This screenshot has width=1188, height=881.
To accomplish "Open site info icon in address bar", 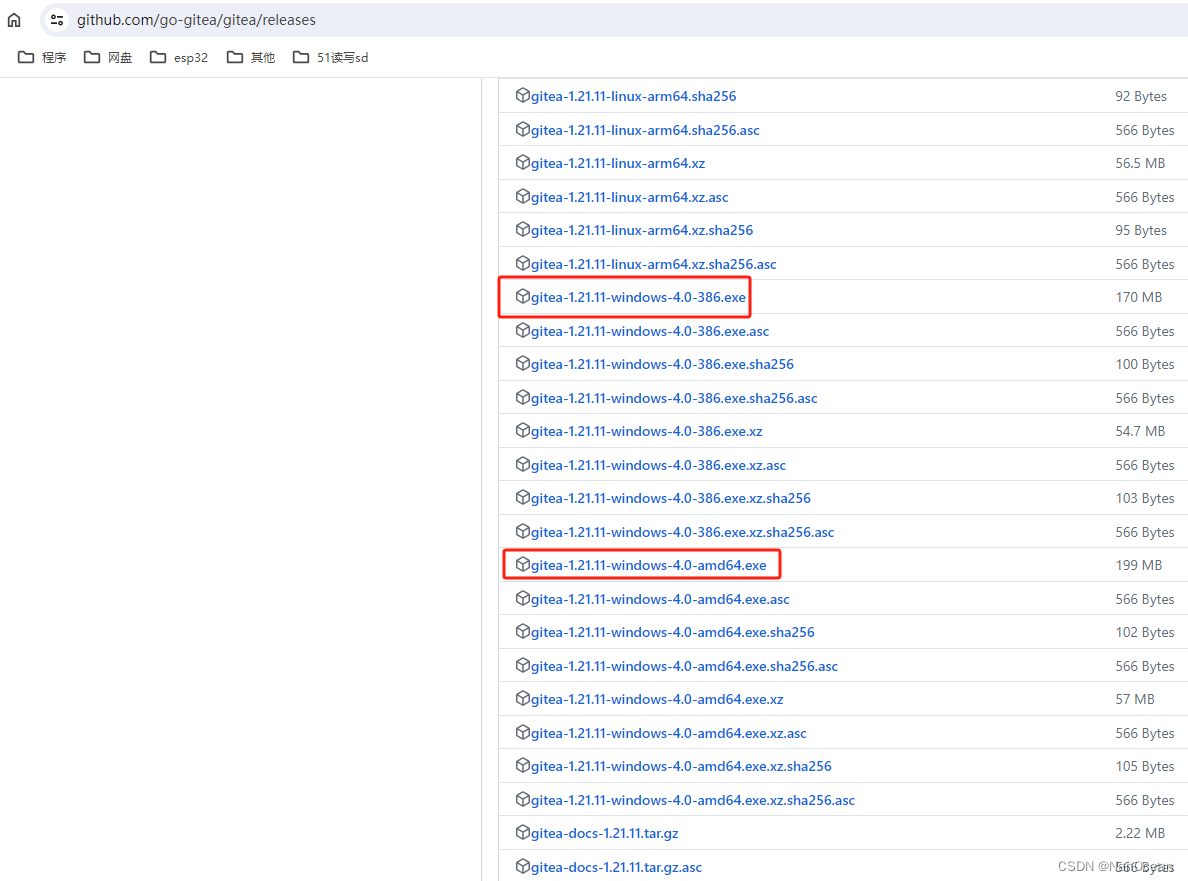I will pyautogui.click(x=57, y=20).
